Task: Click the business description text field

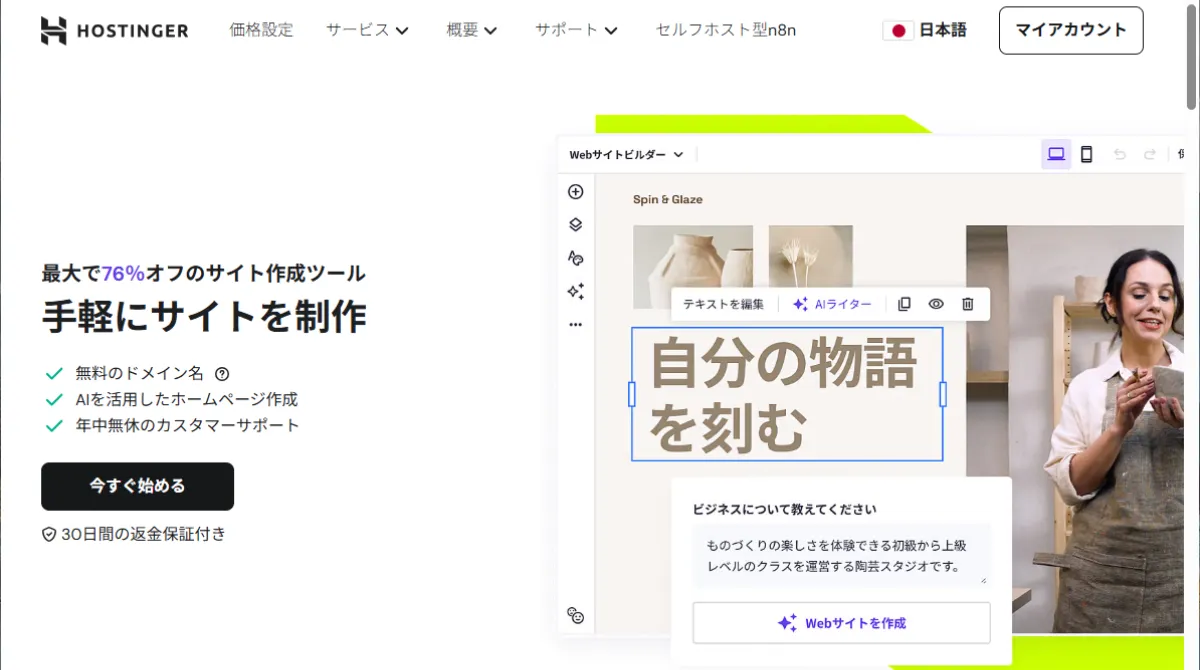Action: [x=840, y=556]
